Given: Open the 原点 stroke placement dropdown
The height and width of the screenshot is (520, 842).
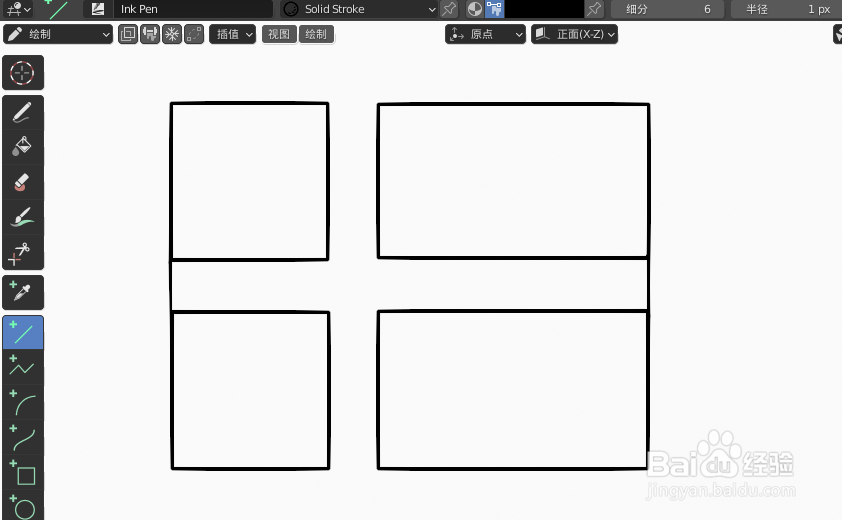Looking at the screenshot, I should pos(485,34).
